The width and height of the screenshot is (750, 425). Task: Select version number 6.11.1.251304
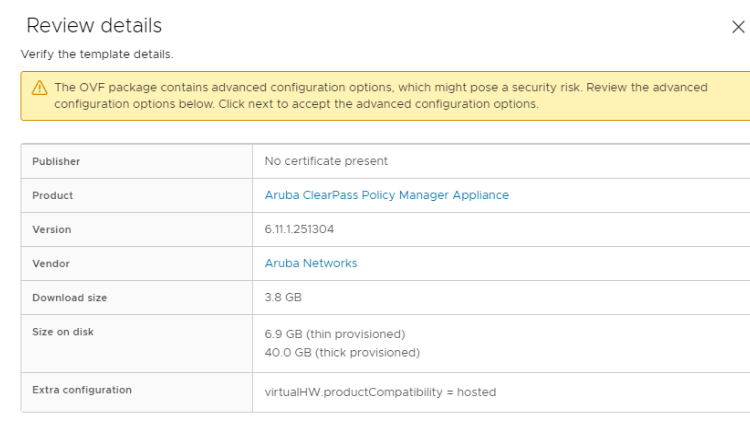(299, 229)
